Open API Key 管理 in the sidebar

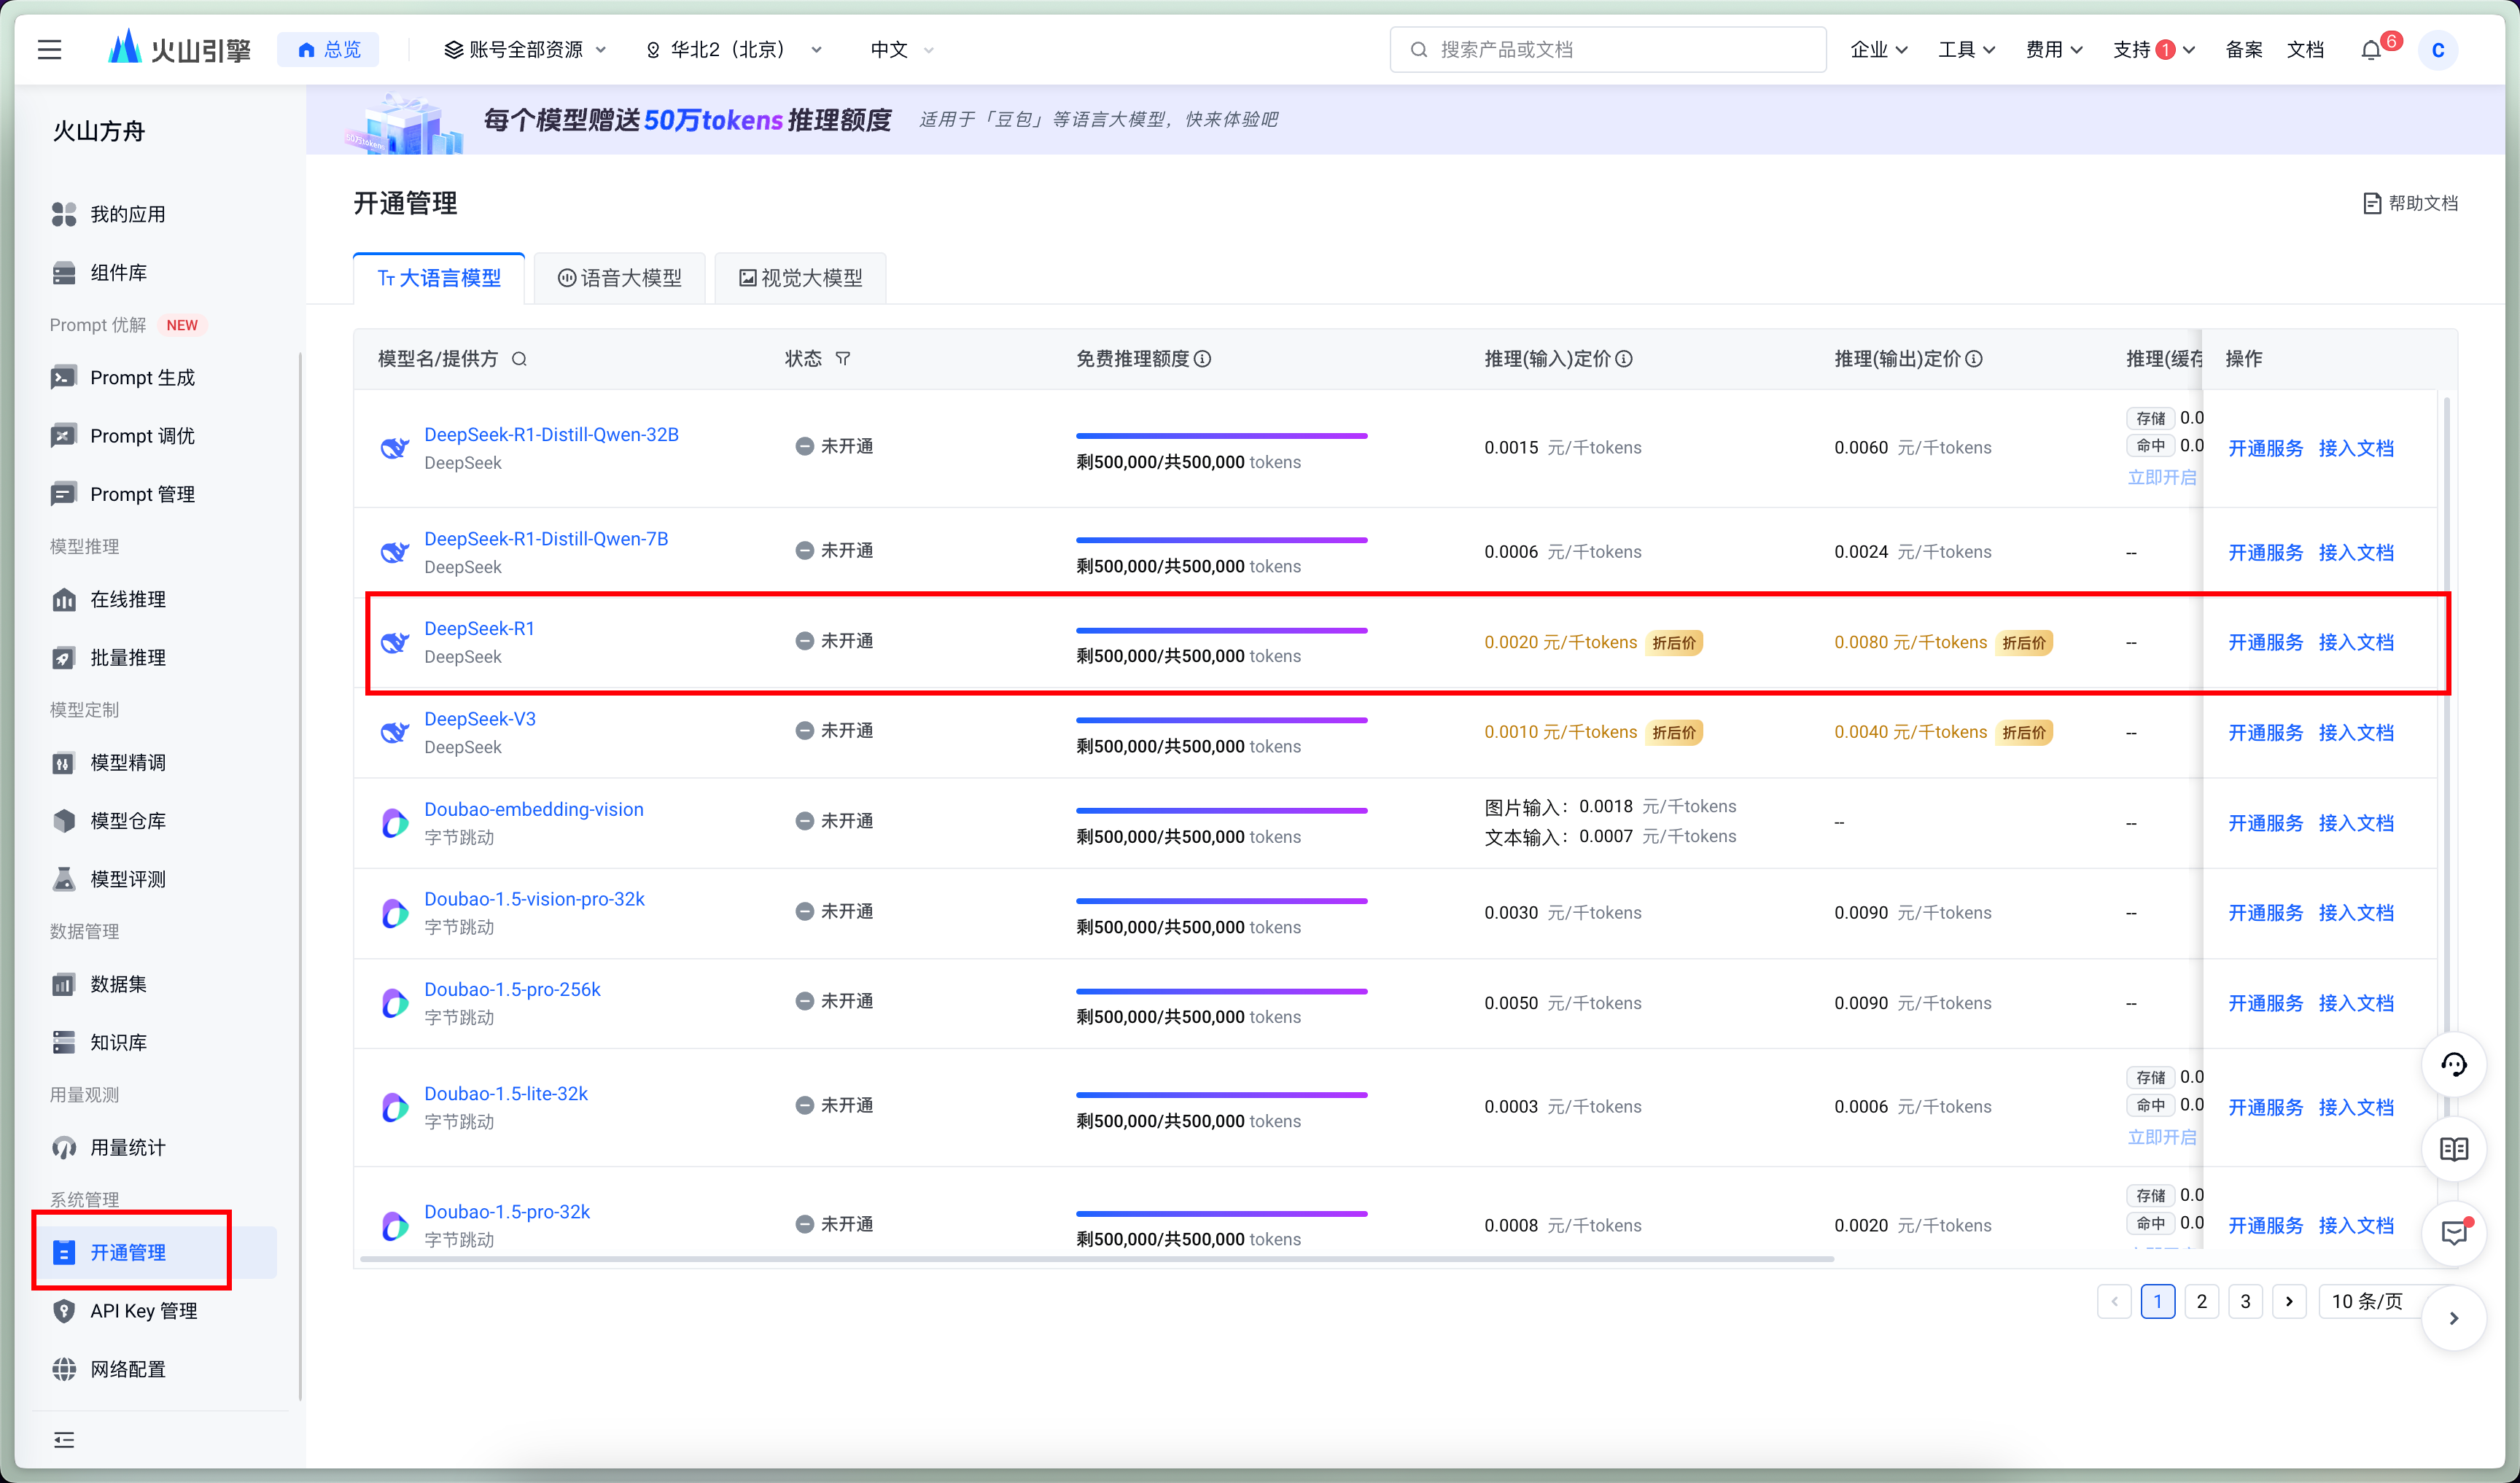(143, 1311)
